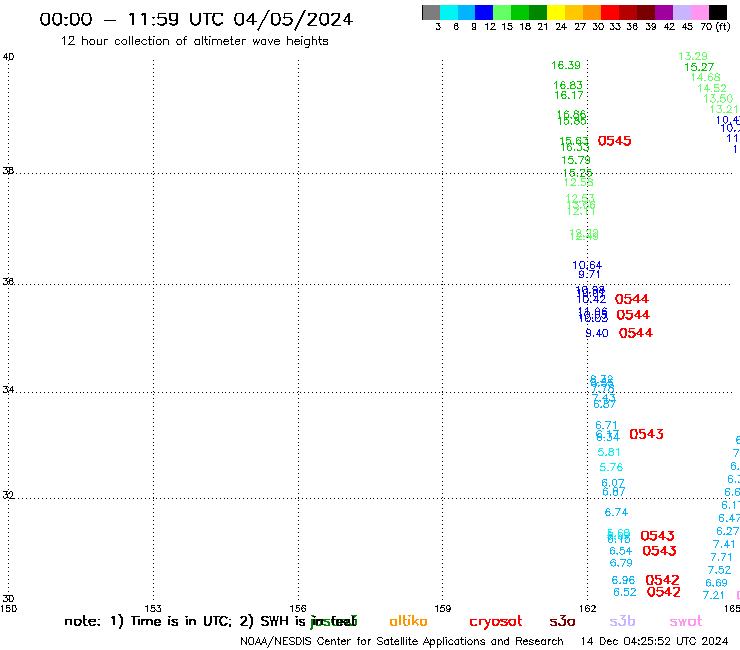Click the black swatch ending the color bar
Viewport: 740px width, 650px height.
tap(718, 12)
